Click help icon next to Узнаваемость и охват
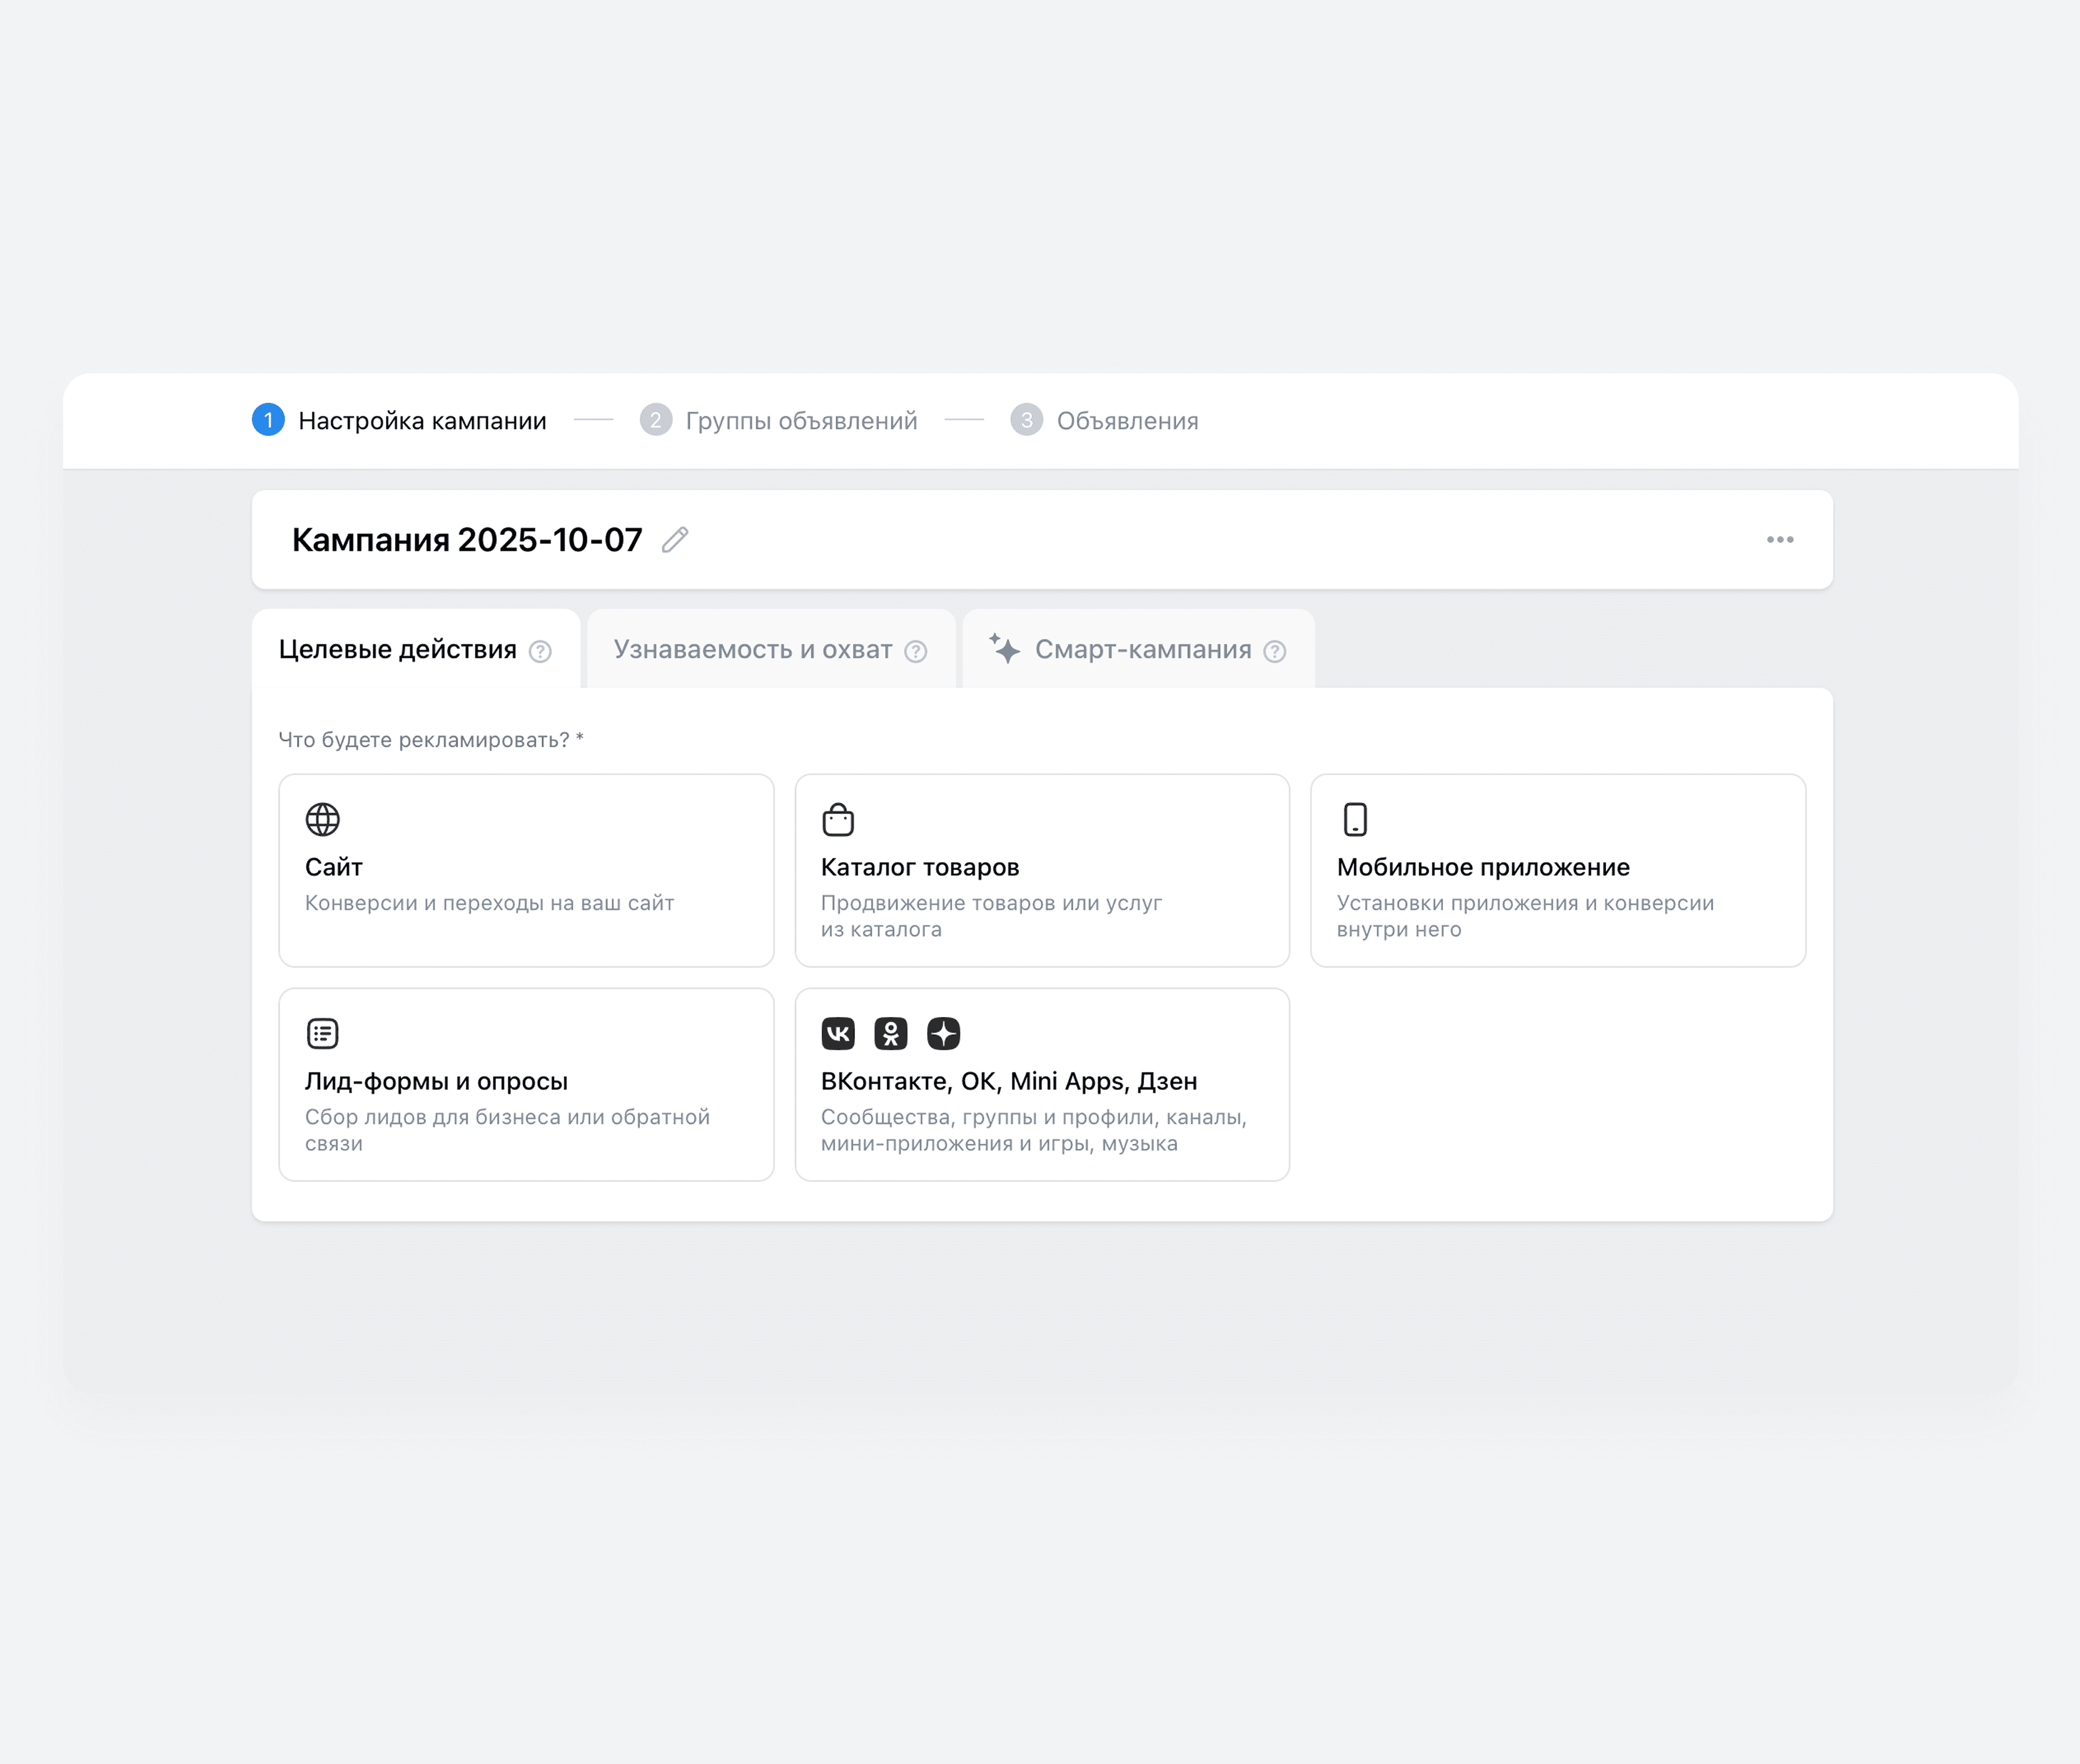 915,652
